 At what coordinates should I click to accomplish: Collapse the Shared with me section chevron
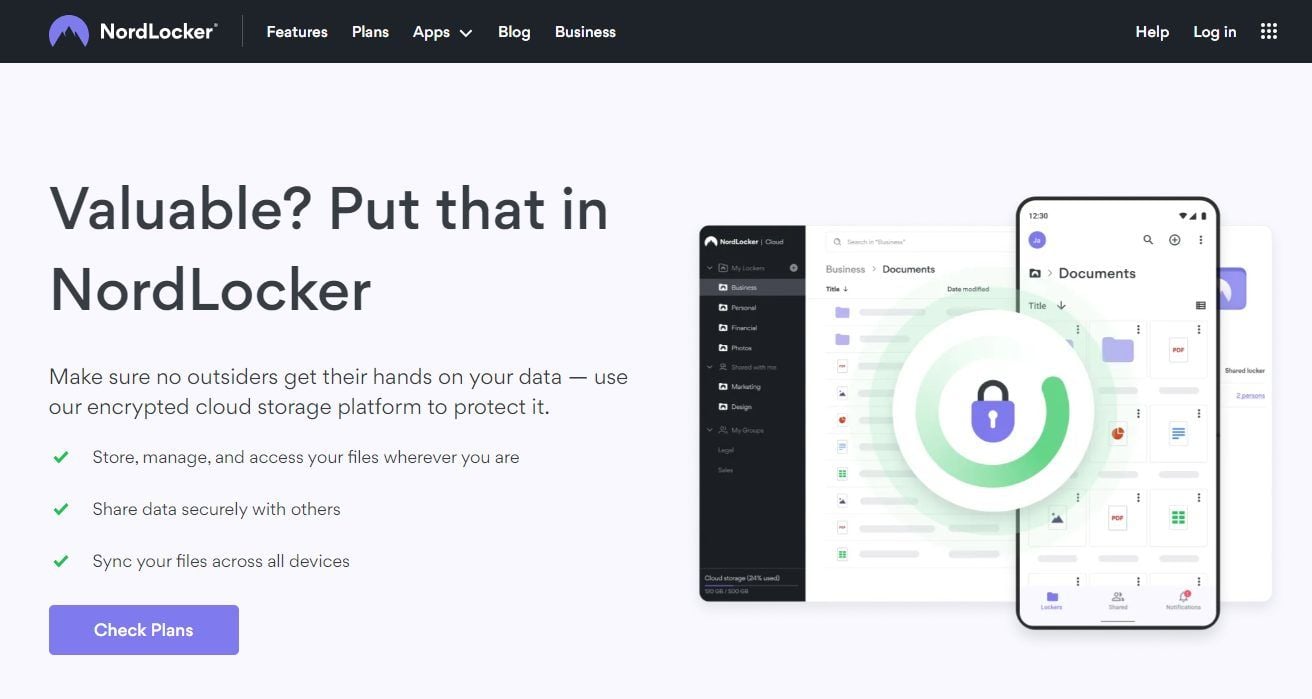(x=710, y=367)
